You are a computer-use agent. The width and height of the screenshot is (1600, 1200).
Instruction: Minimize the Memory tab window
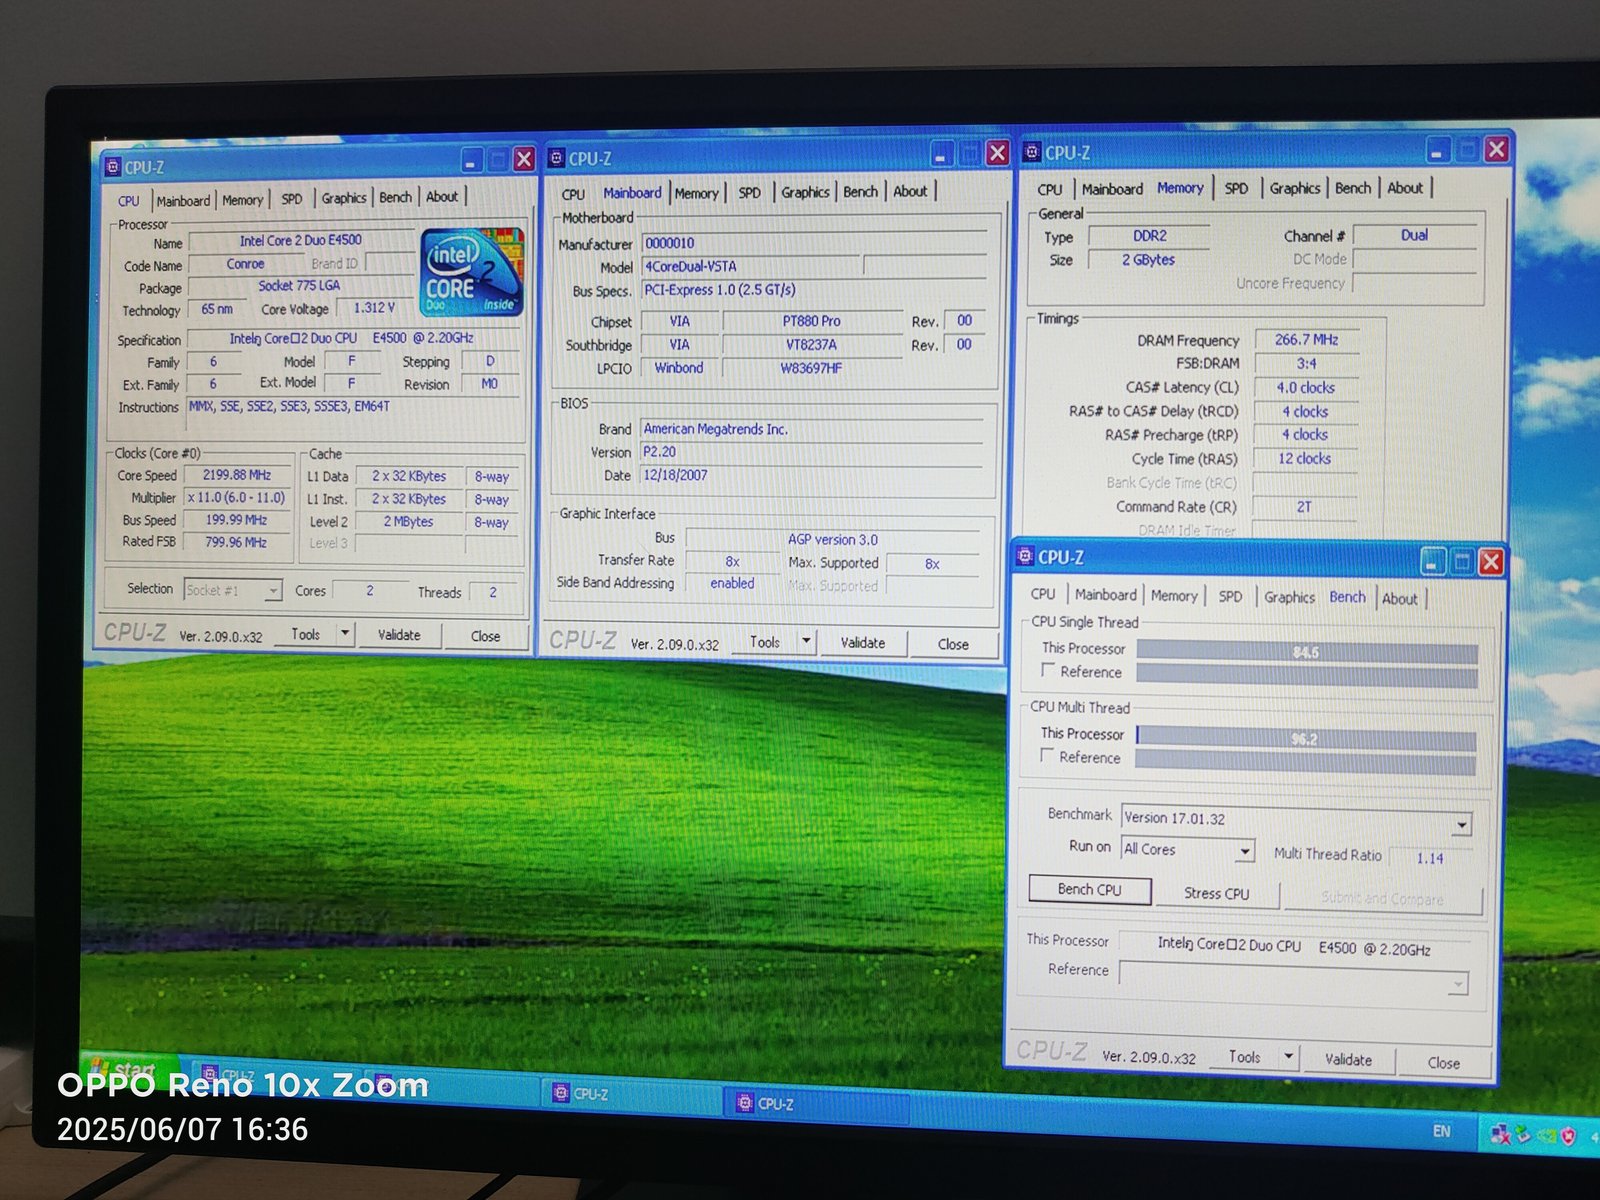click(x=1437, y=151)
